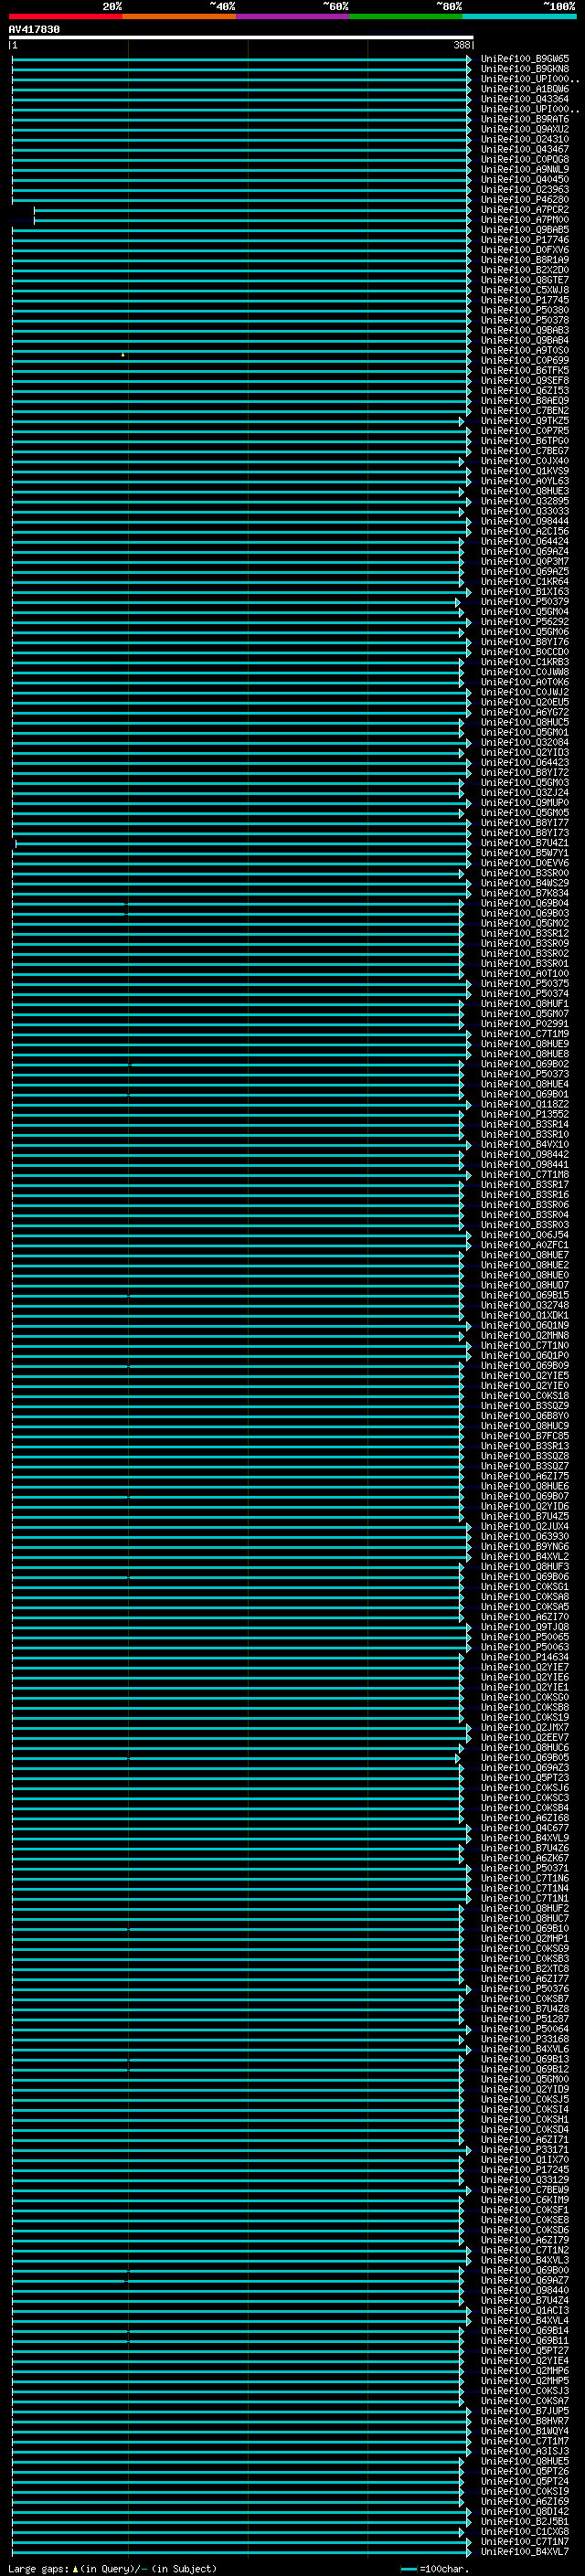Select hit label UniRef100_Q8GTE7
The image size is (585, 2576).
tap(525, 280)
